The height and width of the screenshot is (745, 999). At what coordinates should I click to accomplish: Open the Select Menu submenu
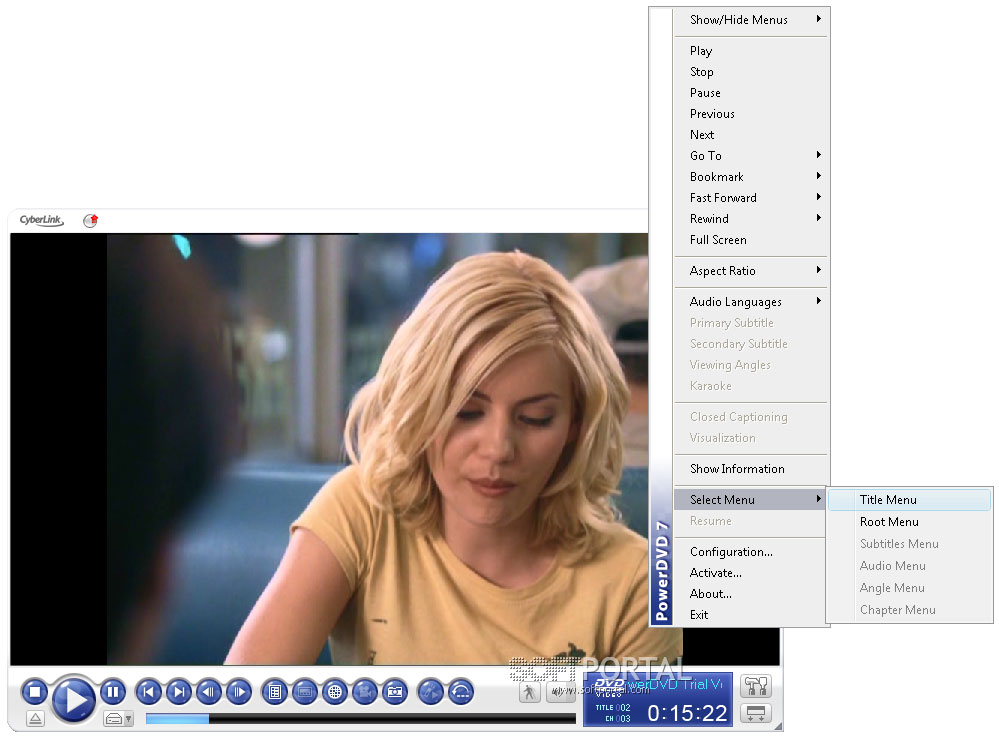(751, 500)
